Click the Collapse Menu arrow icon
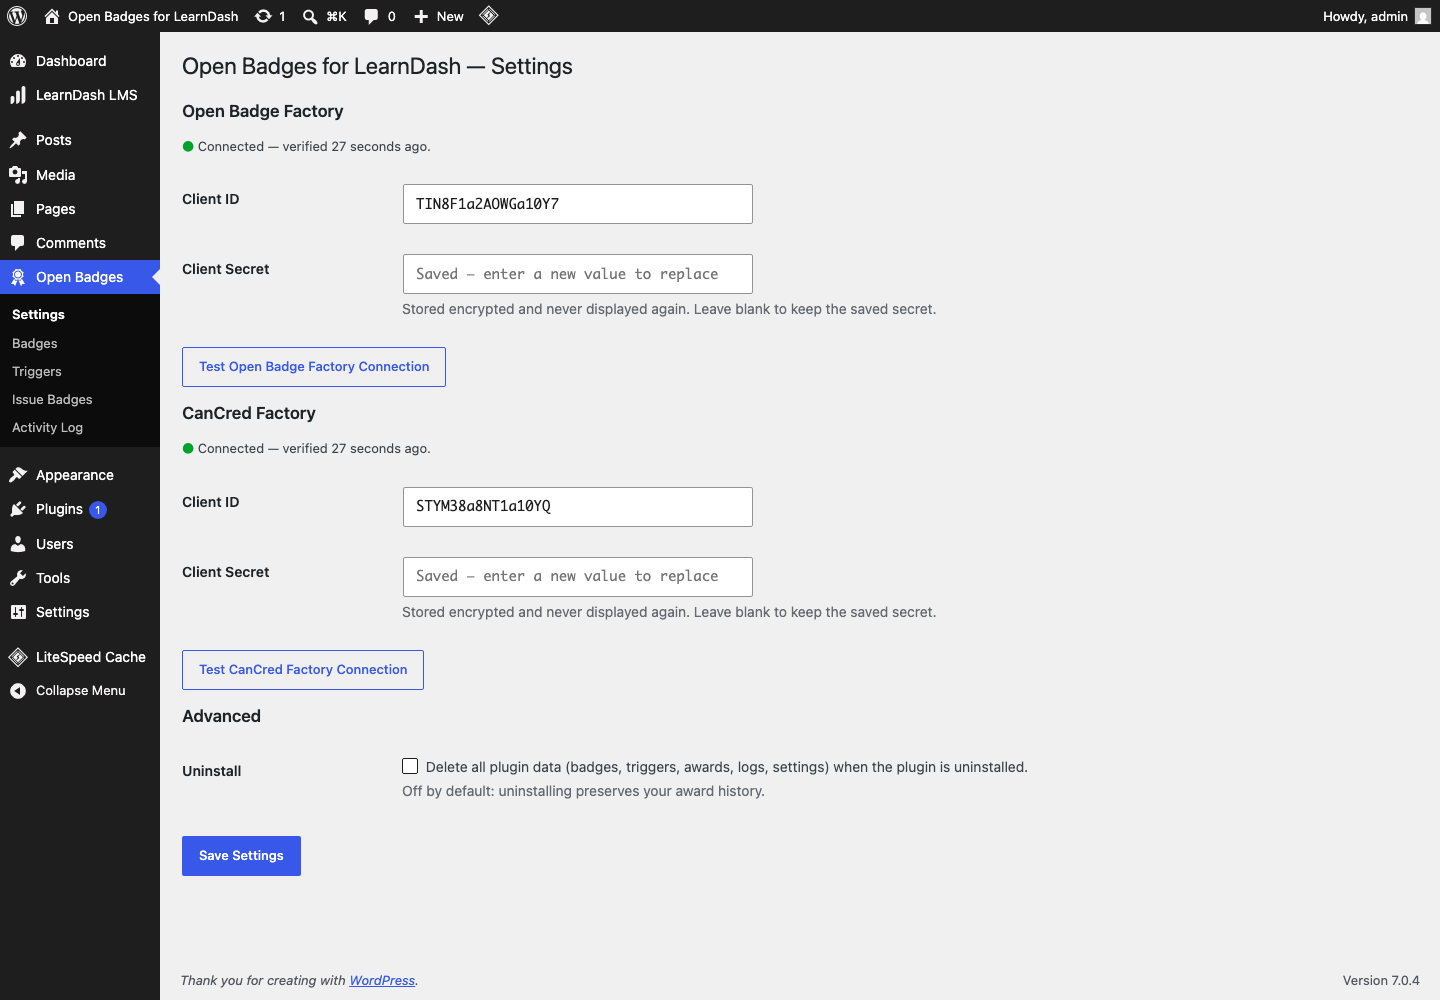The image size is (1440, 1000). pyautogui.click(x=18, y=691)
